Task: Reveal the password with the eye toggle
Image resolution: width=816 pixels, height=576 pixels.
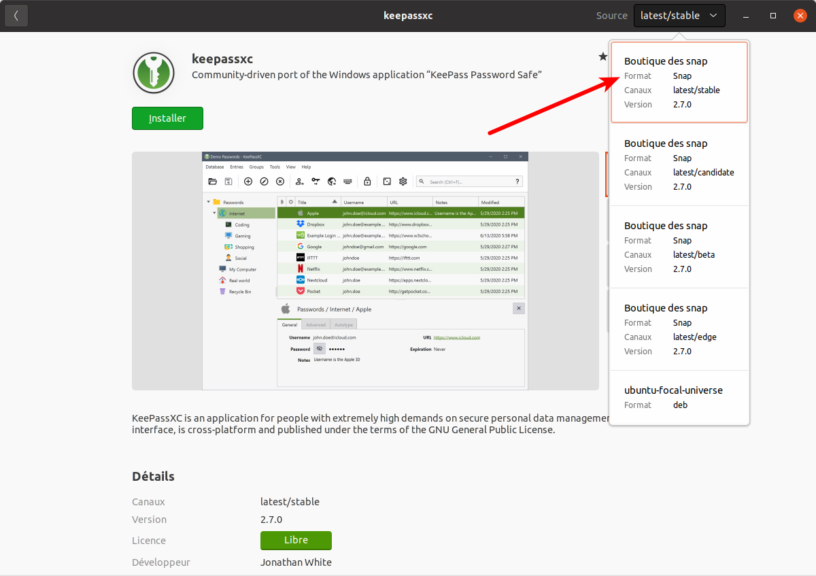Action: tap(320, 348)
